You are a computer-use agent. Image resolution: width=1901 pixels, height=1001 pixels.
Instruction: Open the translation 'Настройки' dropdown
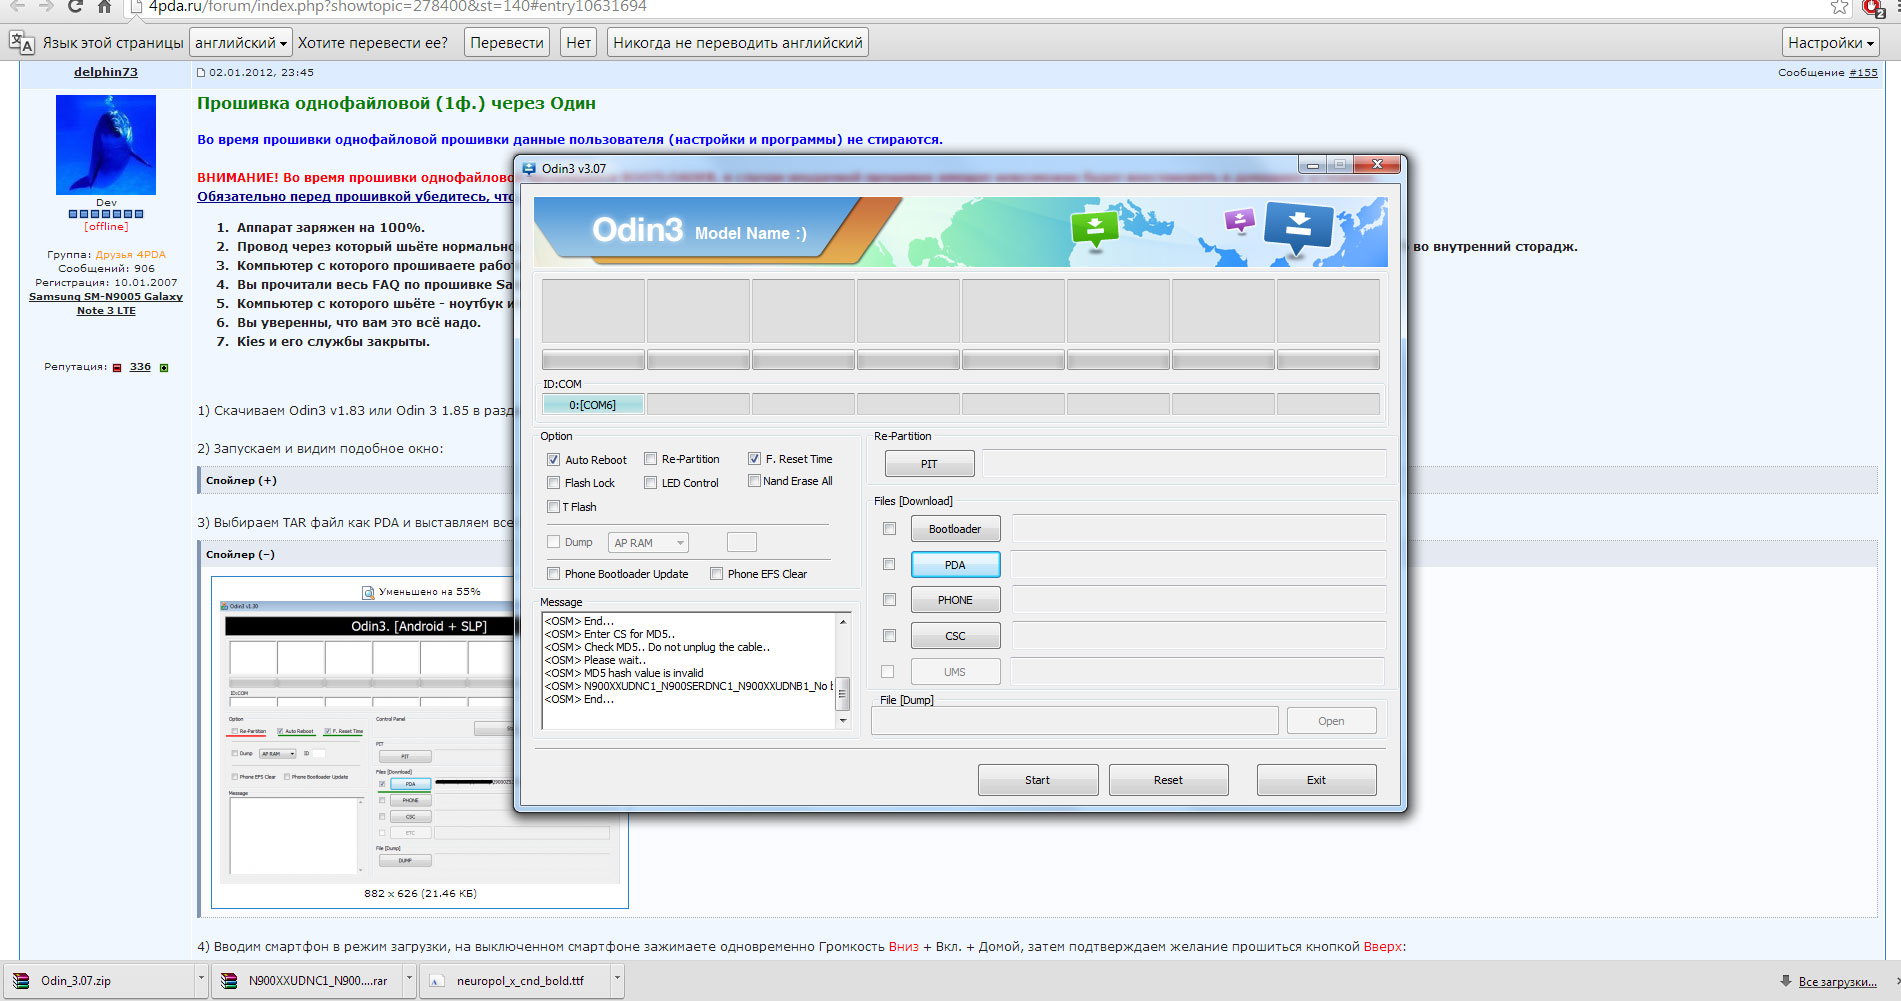click(1831, 43)
